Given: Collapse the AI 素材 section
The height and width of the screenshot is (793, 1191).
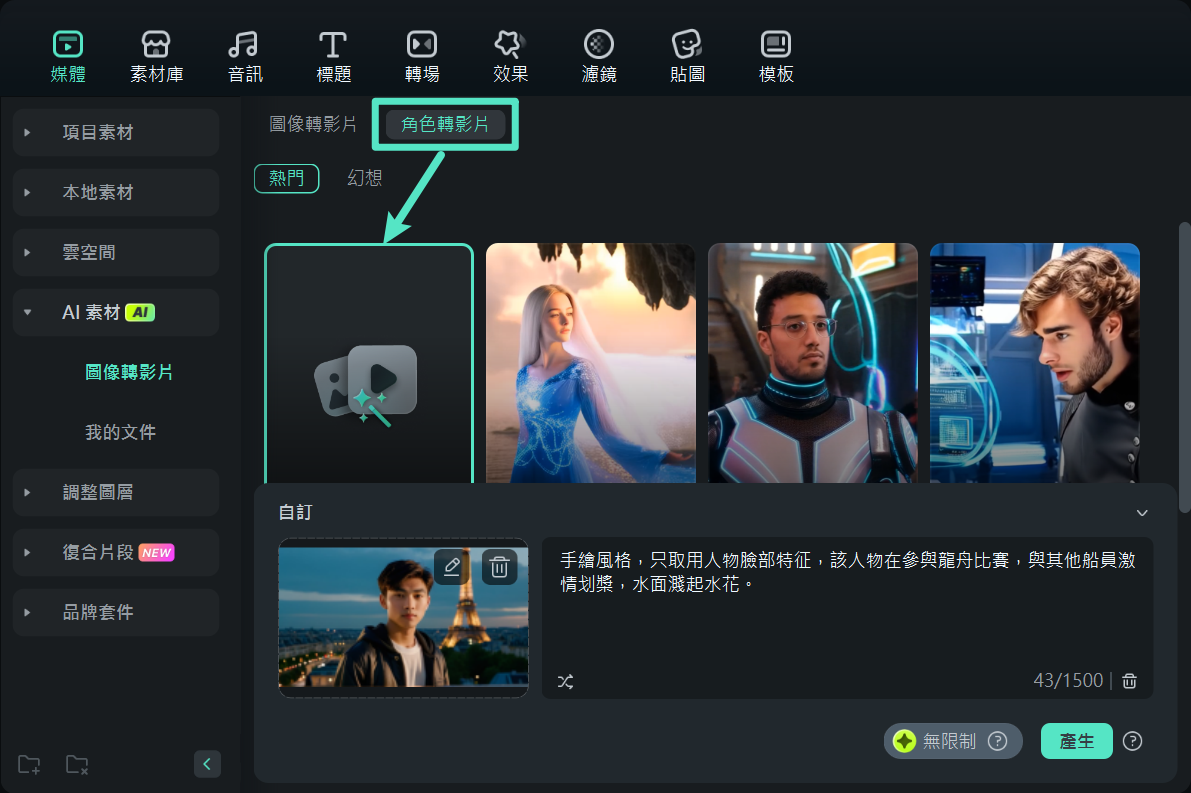Looking at the screenshot, I should click(x=27, y=312).
